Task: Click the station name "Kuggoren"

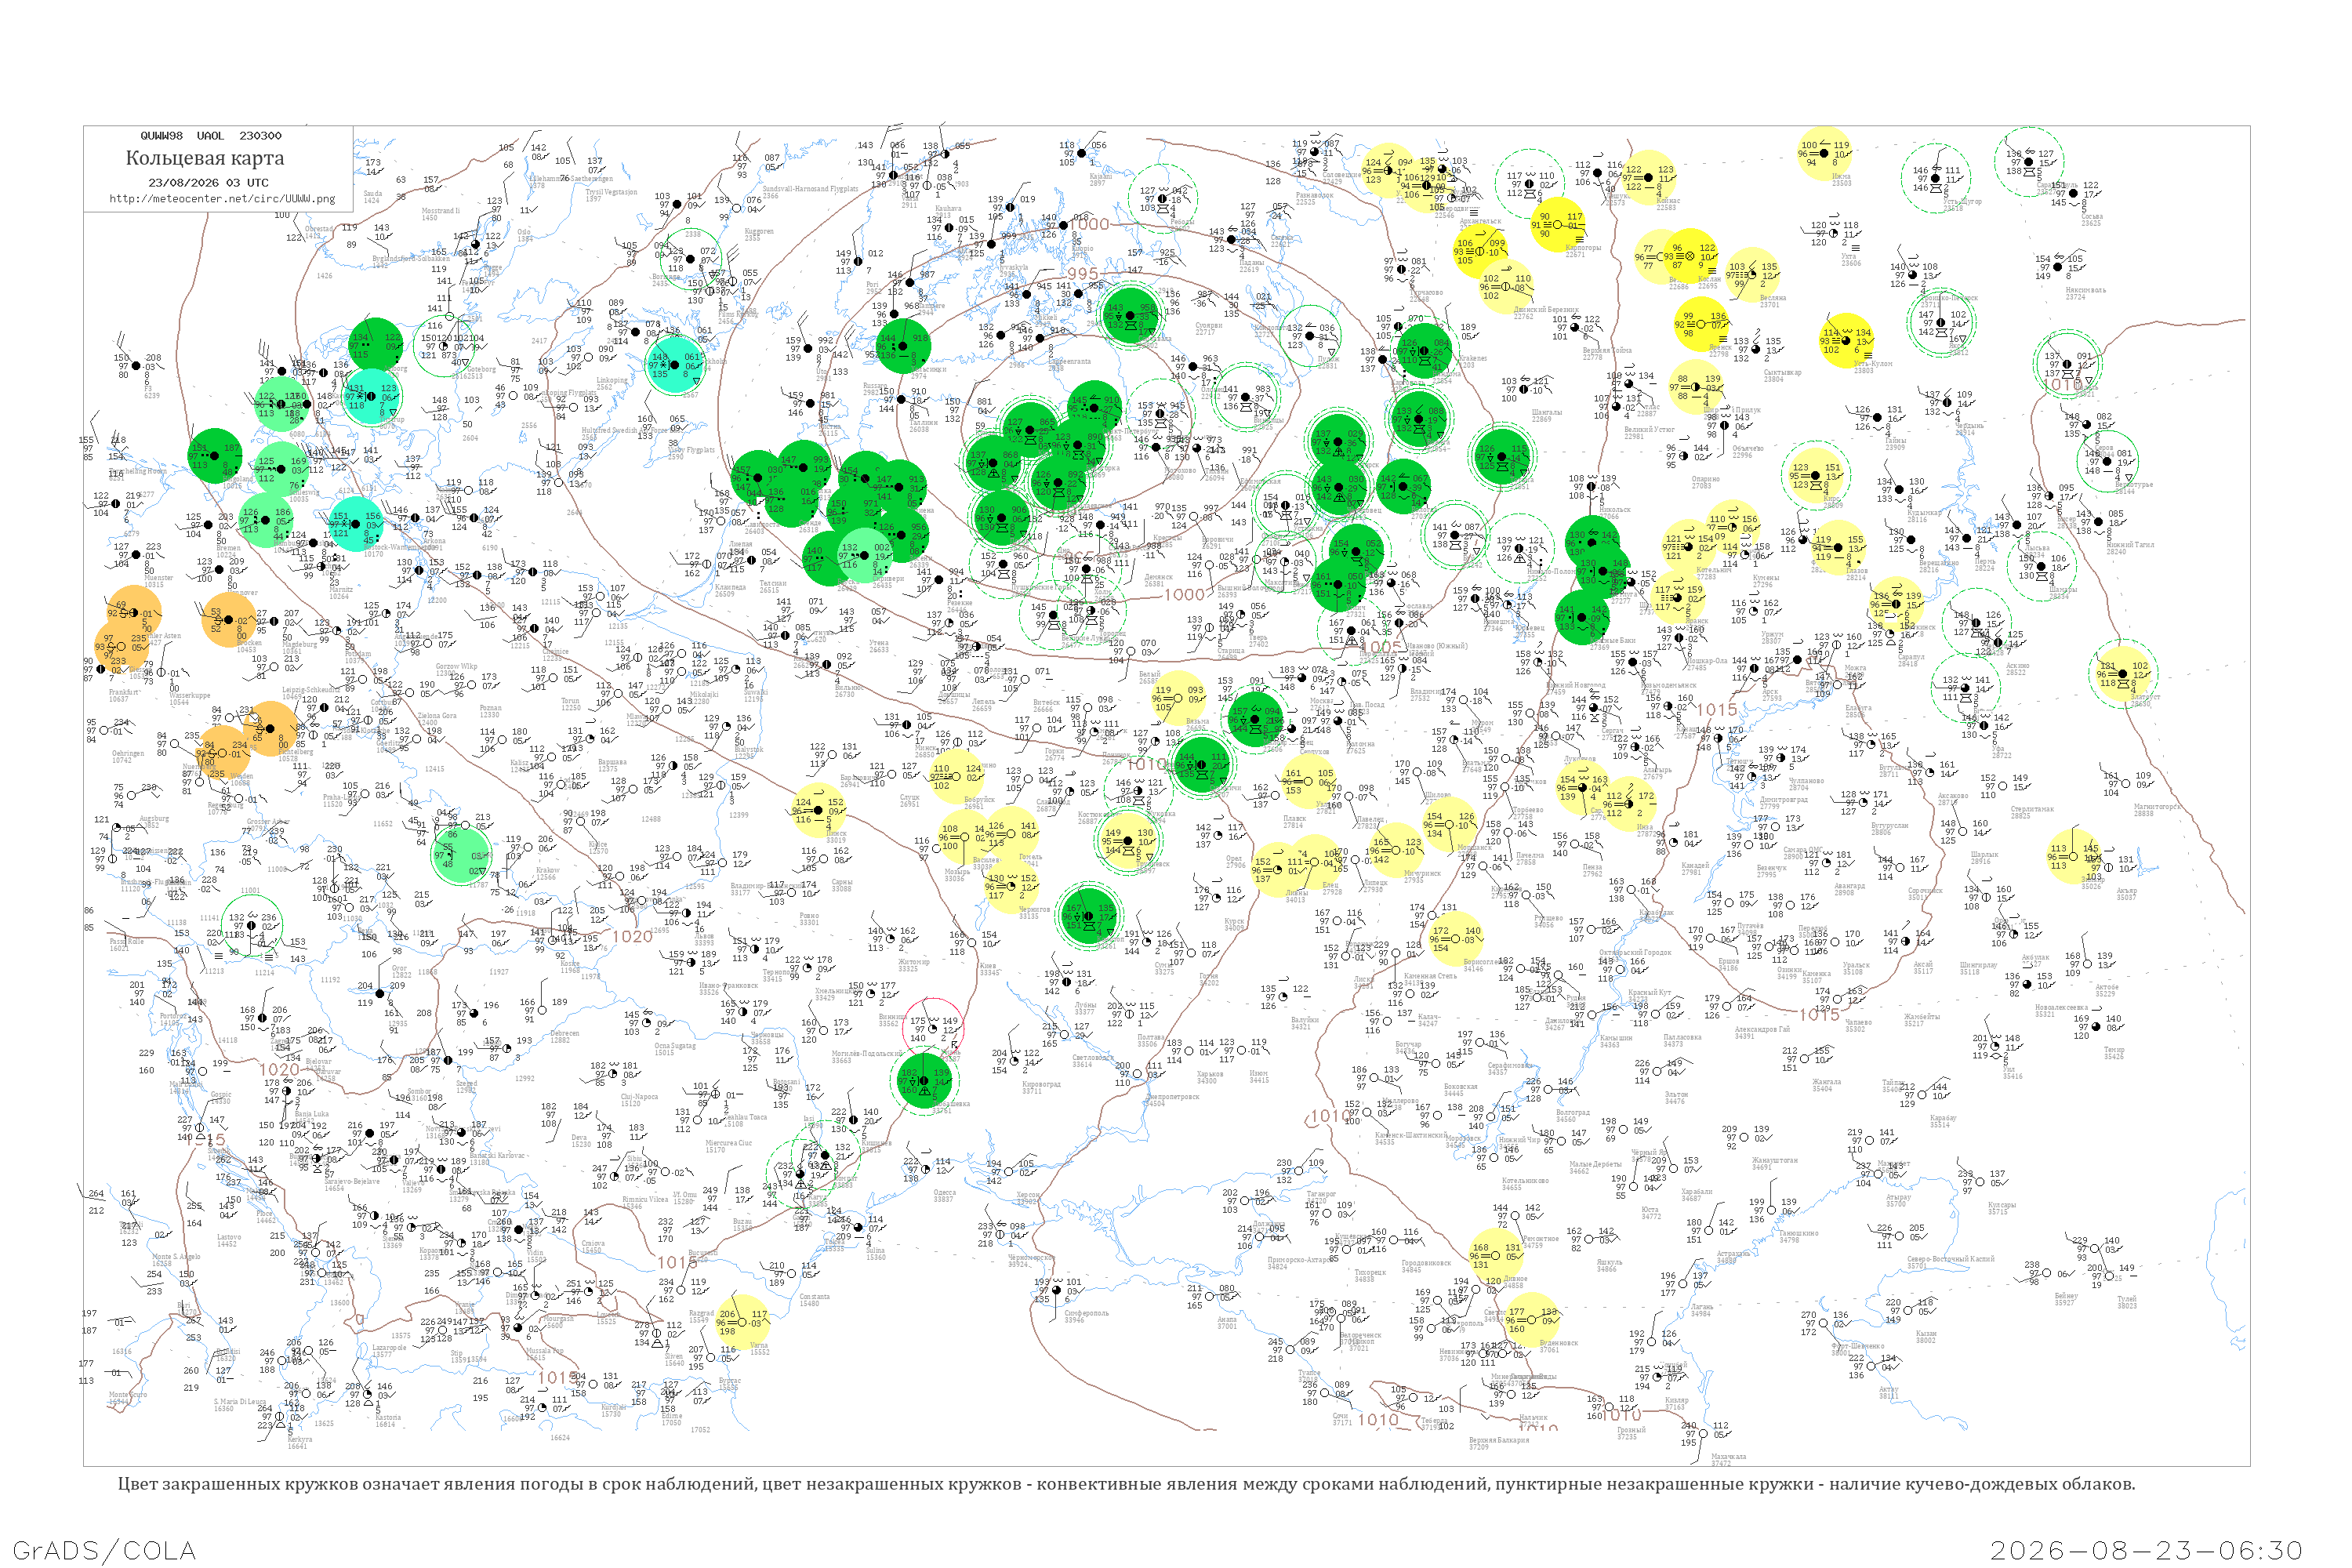Action: pos(759,232)
